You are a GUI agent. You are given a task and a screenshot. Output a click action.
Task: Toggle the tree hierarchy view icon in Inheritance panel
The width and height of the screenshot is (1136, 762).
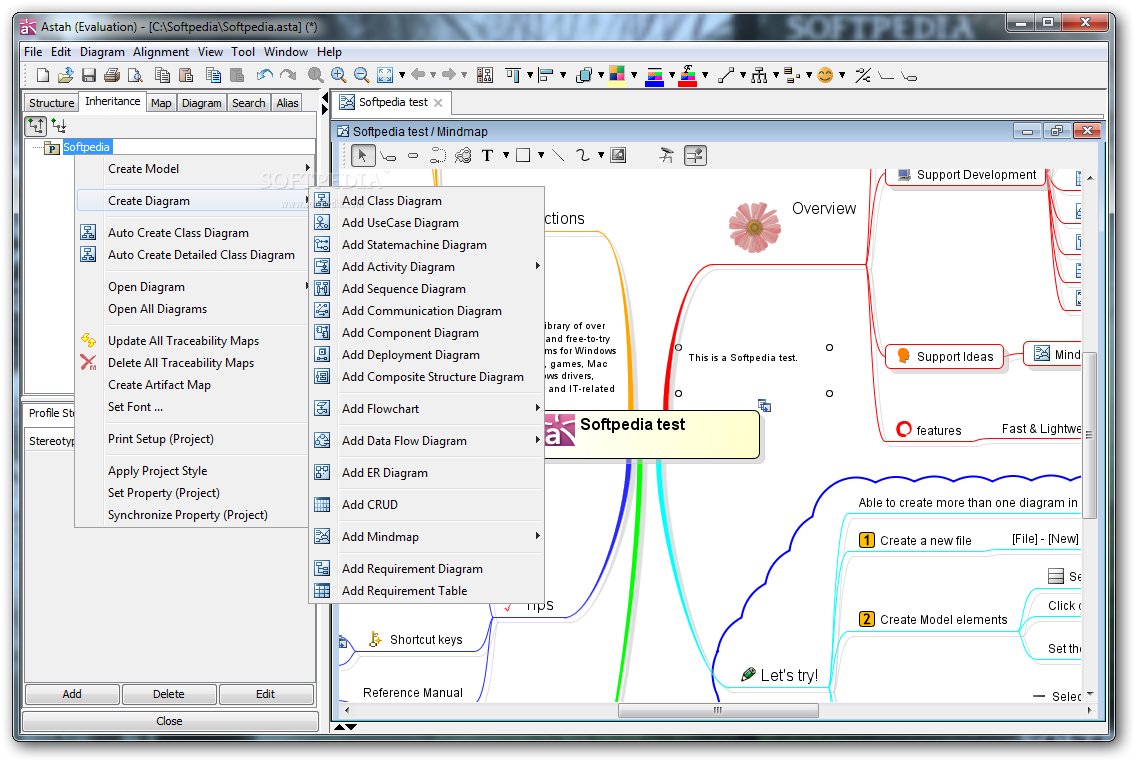coord(36,126)
